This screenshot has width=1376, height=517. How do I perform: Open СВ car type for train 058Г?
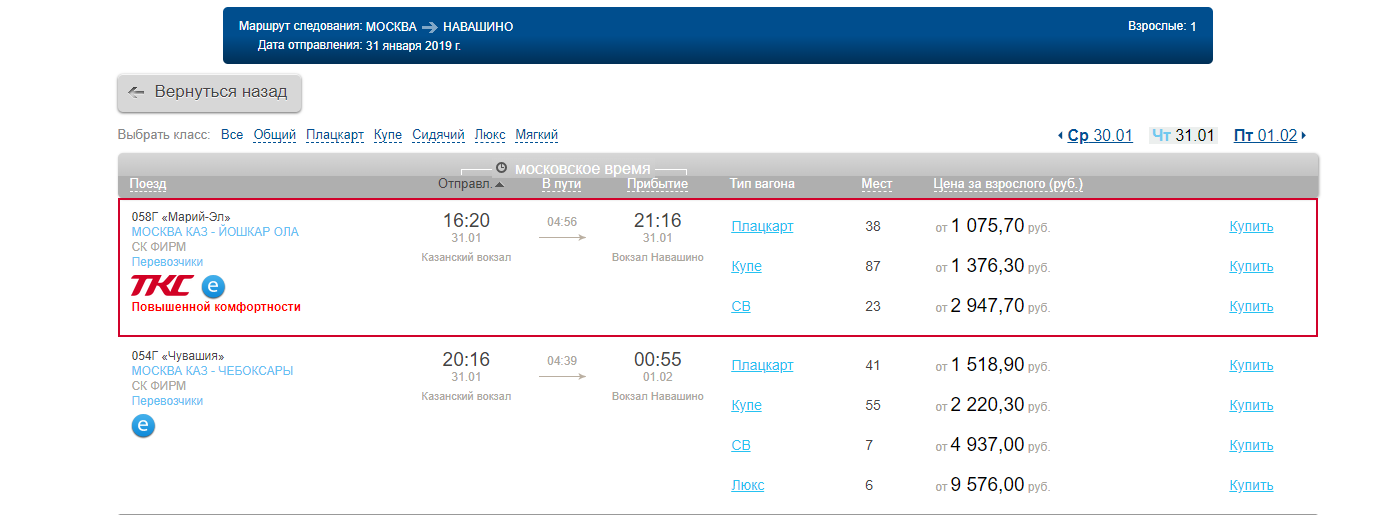(741, 306)
